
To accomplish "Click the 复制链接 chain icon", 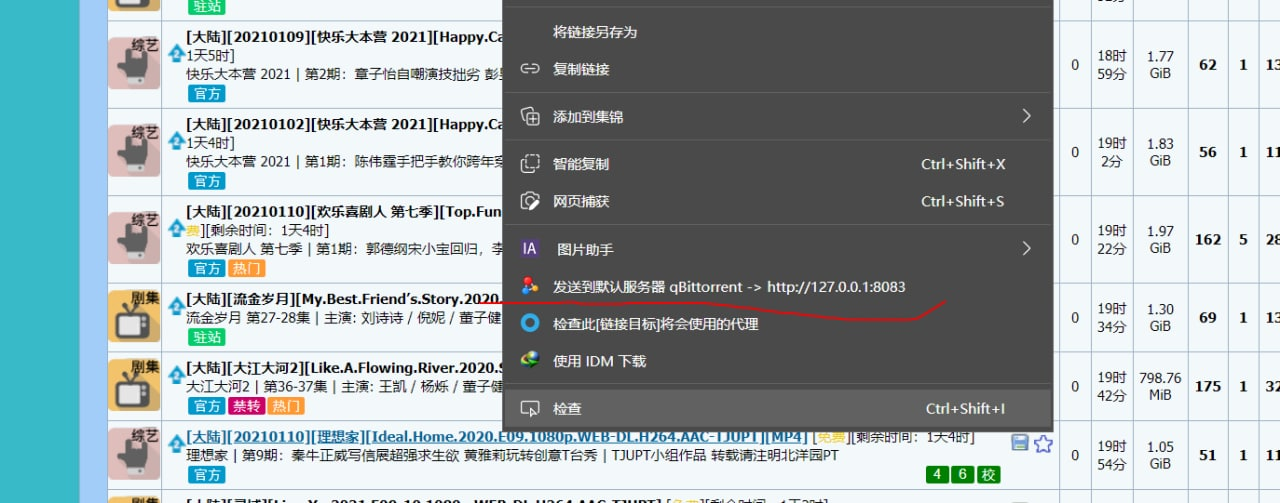I will pos(531,69).
